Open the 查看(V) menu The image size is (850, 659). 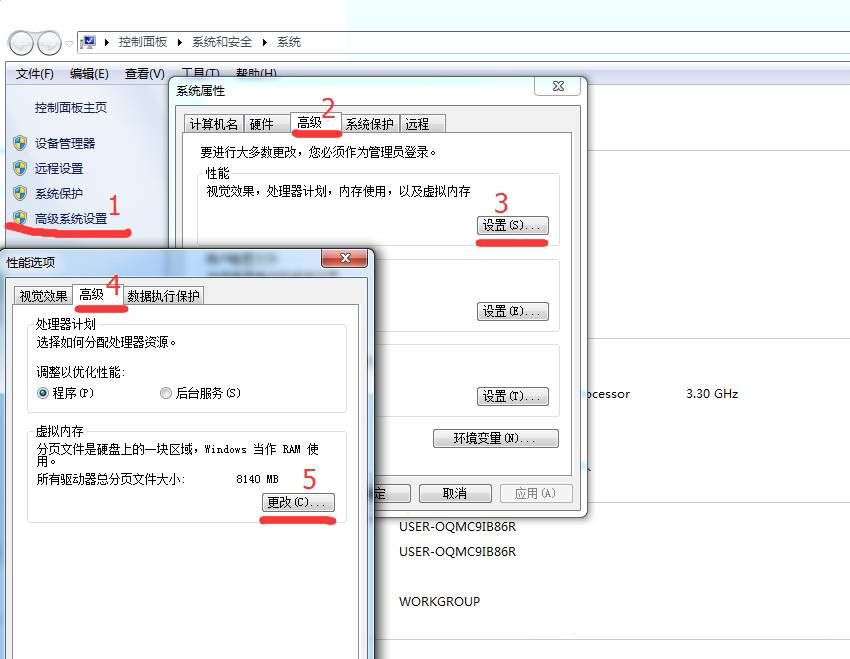144,74
